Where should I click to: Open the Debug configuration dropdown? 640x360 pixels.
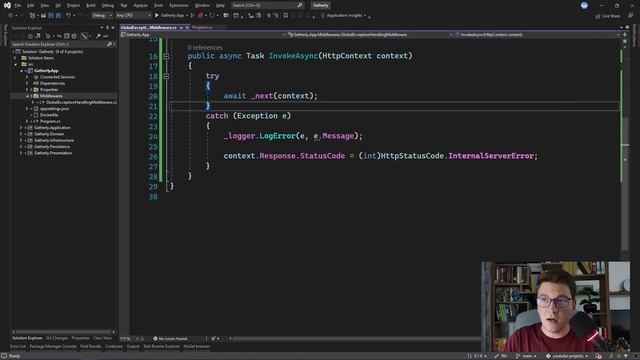(x=102, y=16)
